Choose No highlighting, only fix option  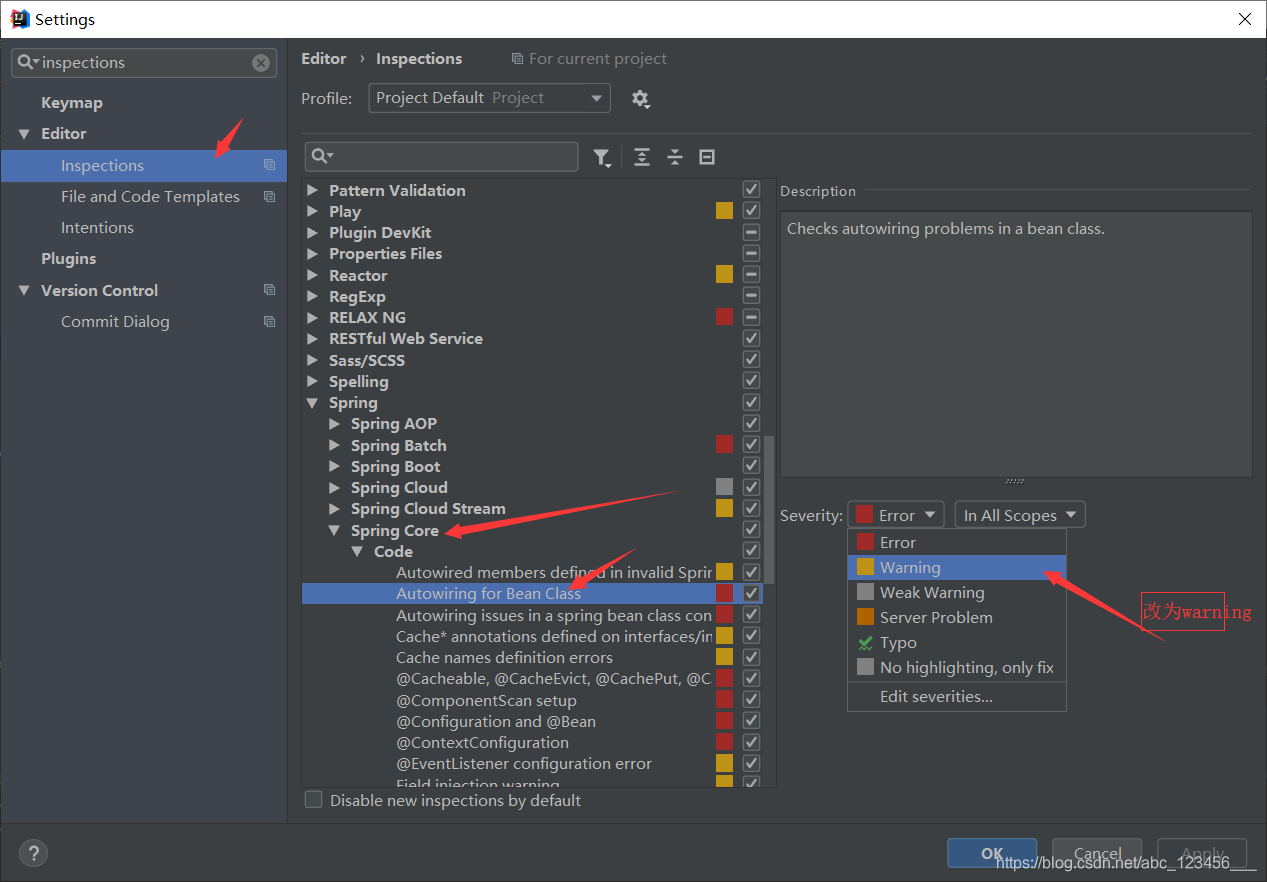(957, 667)
